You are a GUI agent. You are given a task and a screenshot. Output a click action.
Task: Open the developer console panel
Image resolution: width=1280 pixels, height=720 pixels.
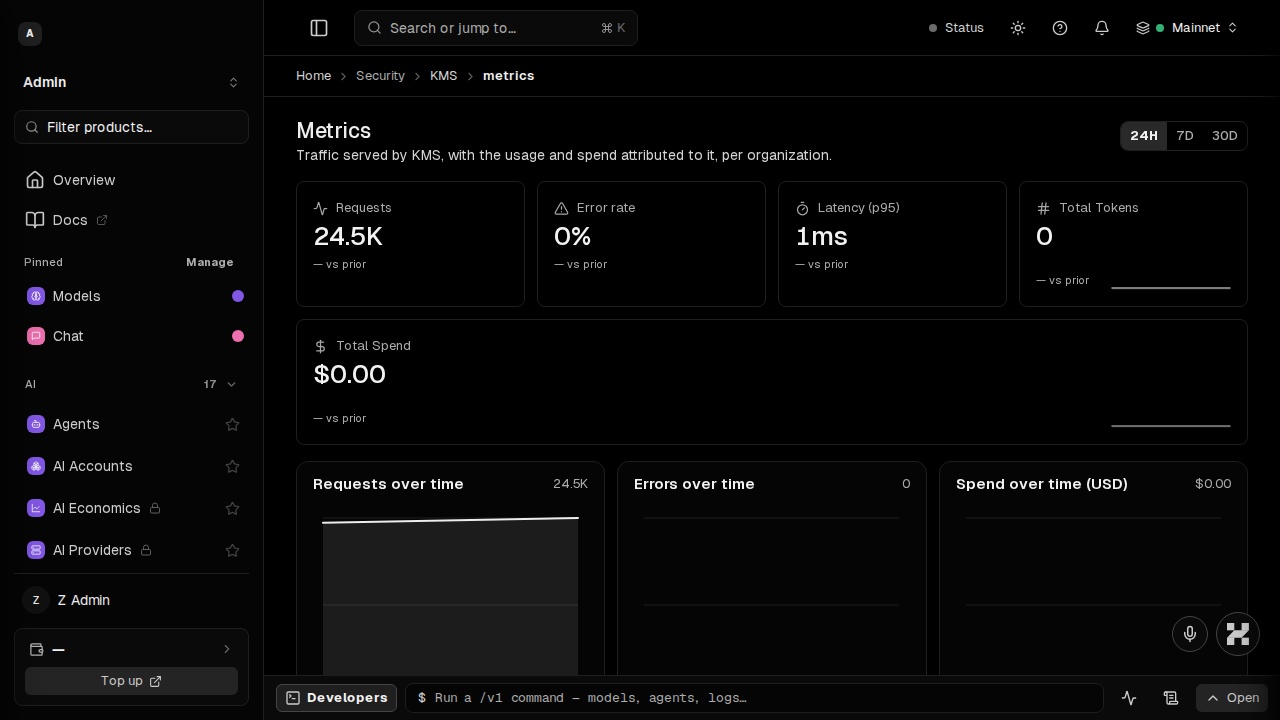[x=1232, y=698]
